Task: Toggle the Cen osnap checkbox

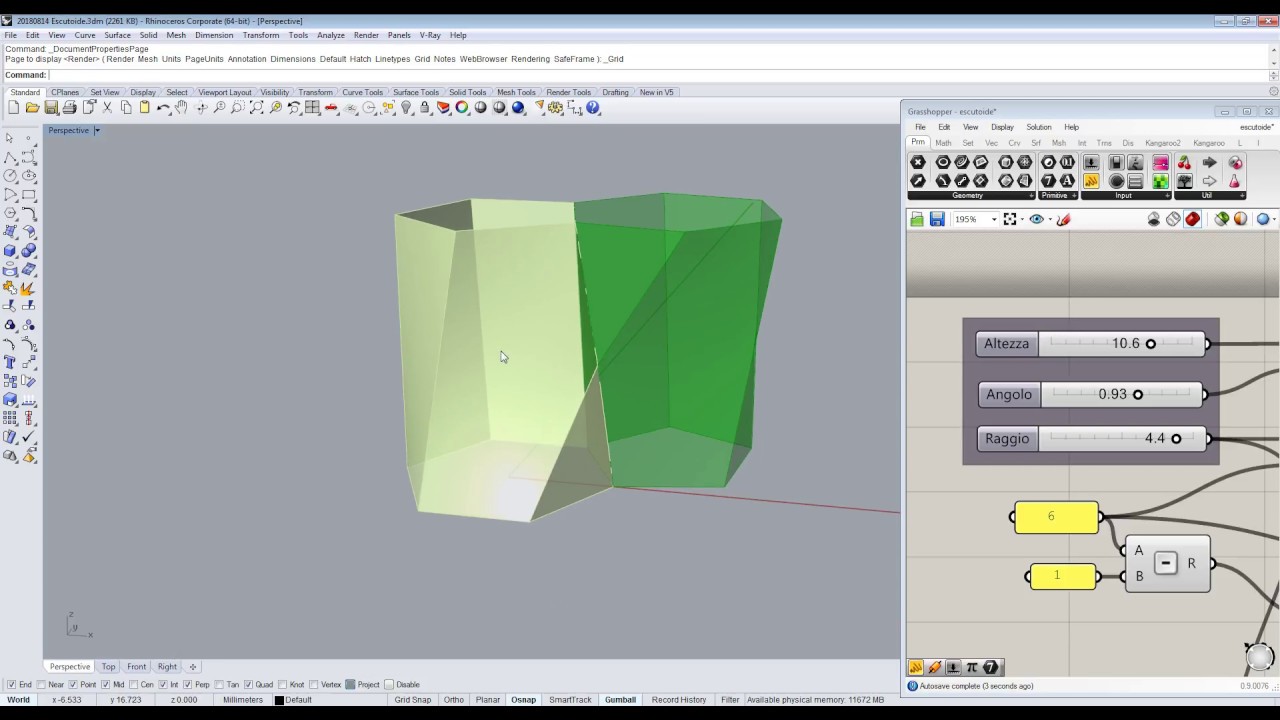Action: coord(134,685)
